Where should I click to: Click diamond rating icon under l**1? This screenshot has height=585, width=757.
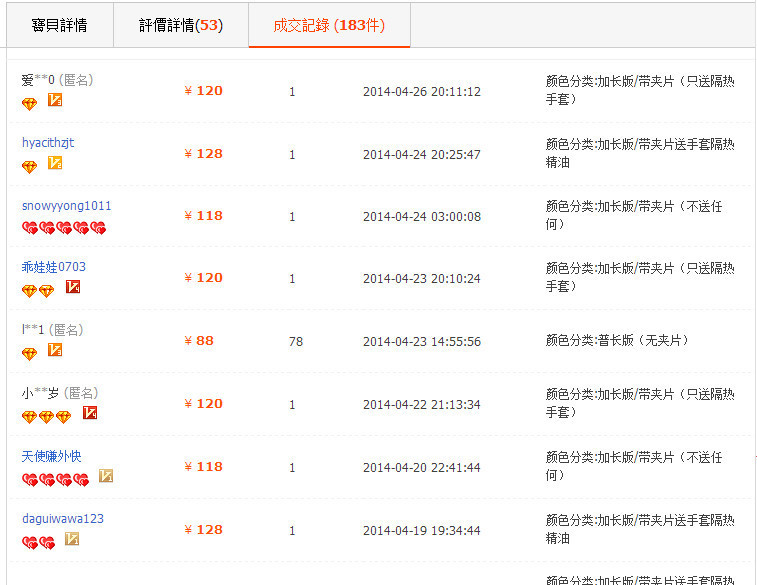tap(29, 354)
